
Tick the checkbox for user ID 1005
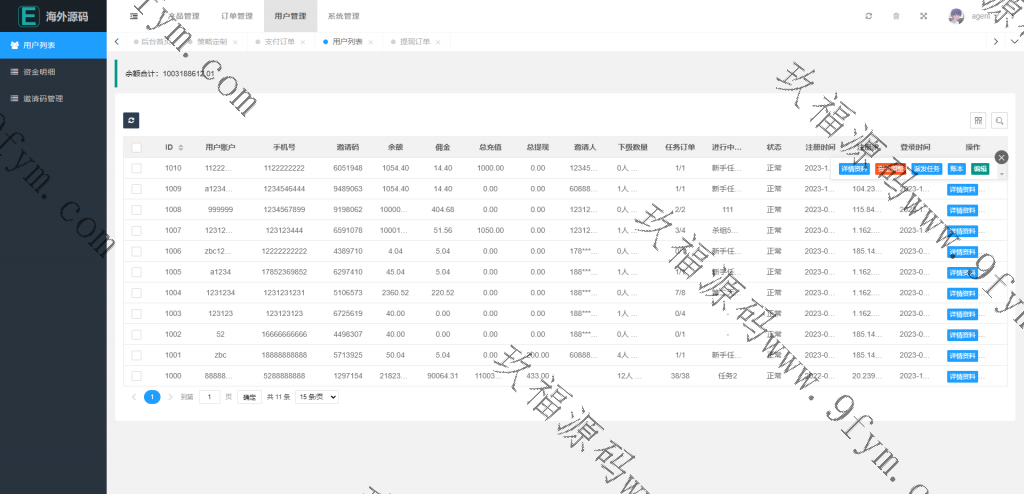[x=136, y=272]
